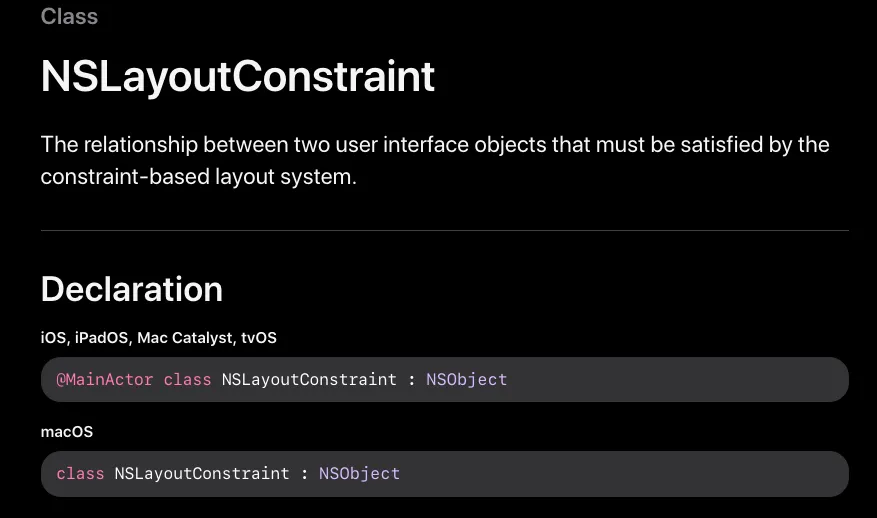Image resolution: width=877 pixels, height=518 pixels.
Task: Click NSLayoutConstraint in the macOS code line
Action: 202,474
